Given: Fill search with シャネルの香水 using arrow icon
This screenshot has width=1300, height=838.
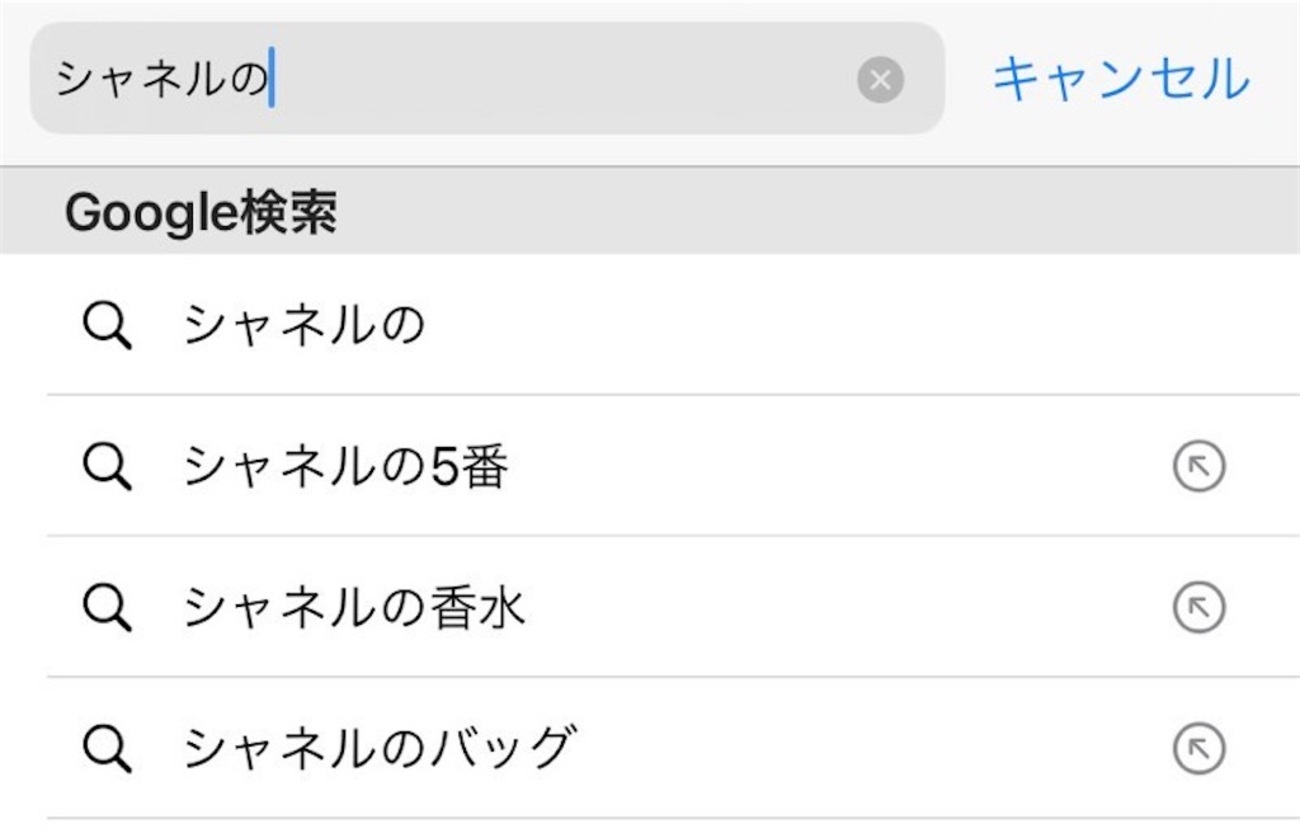Looking at the screenshot, I should click(x=1198, y=608).
